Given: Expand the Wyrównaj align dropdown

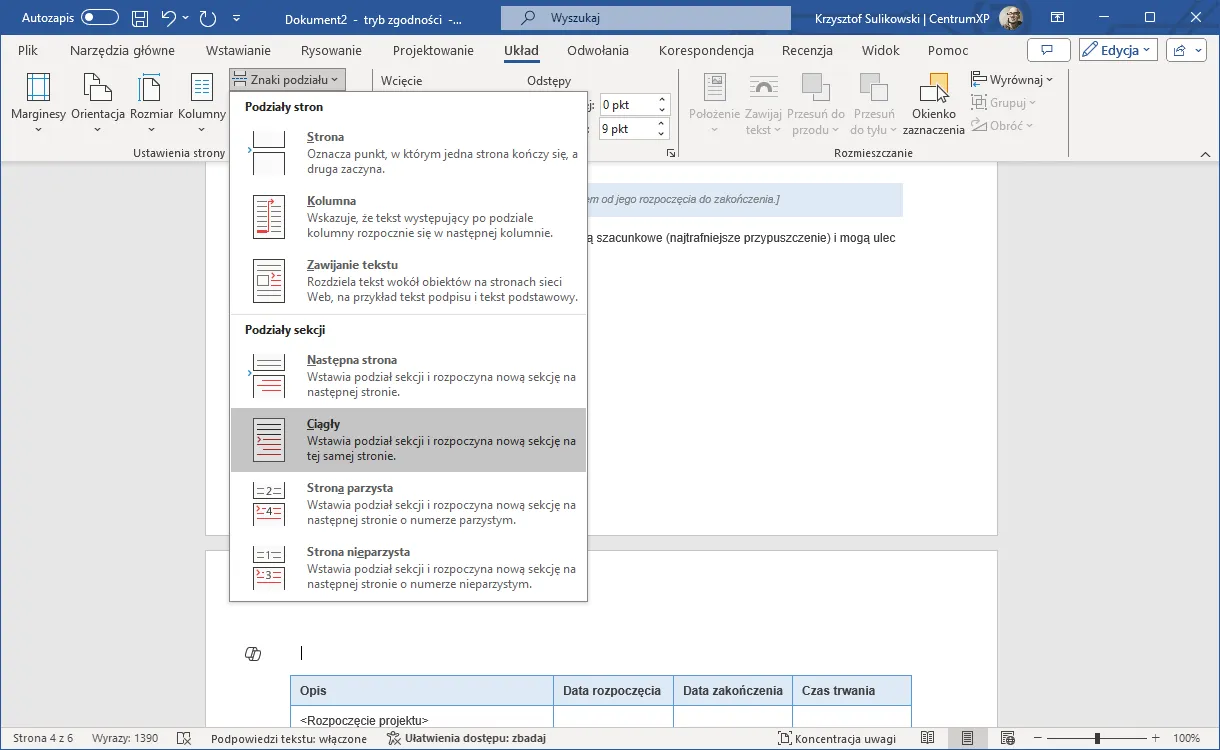Looking at the screenshot, I should tap(1012, 79).
